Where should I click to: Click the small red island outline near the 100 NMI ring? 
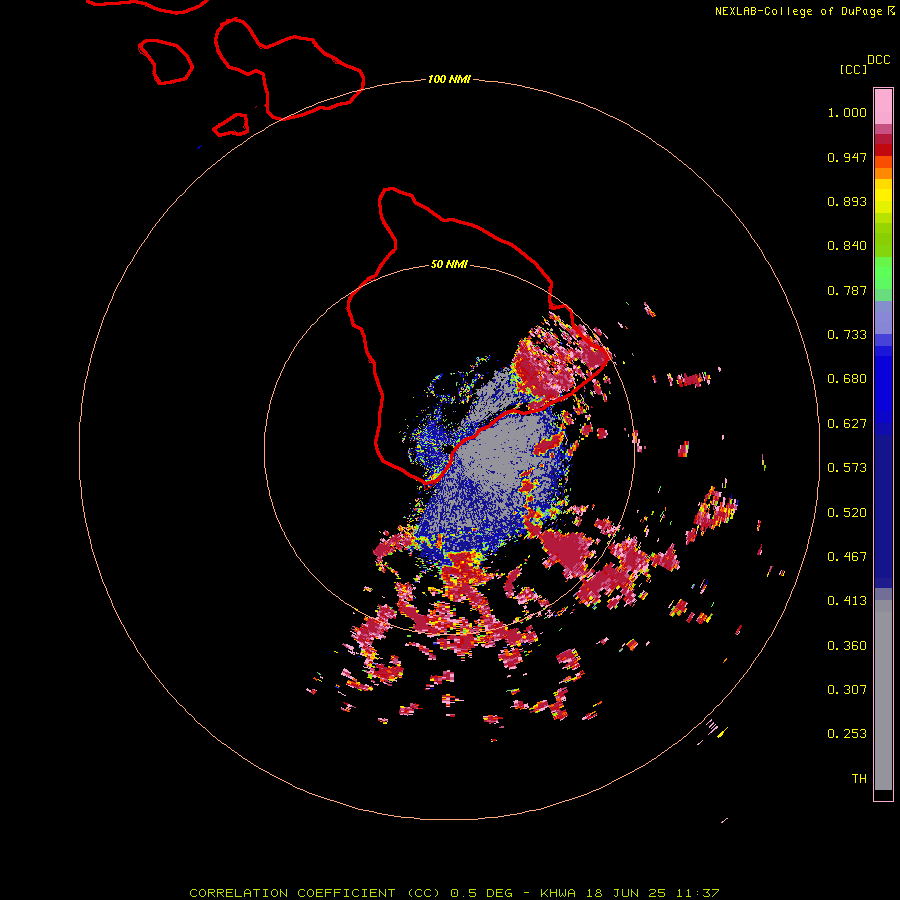(231, 125)
